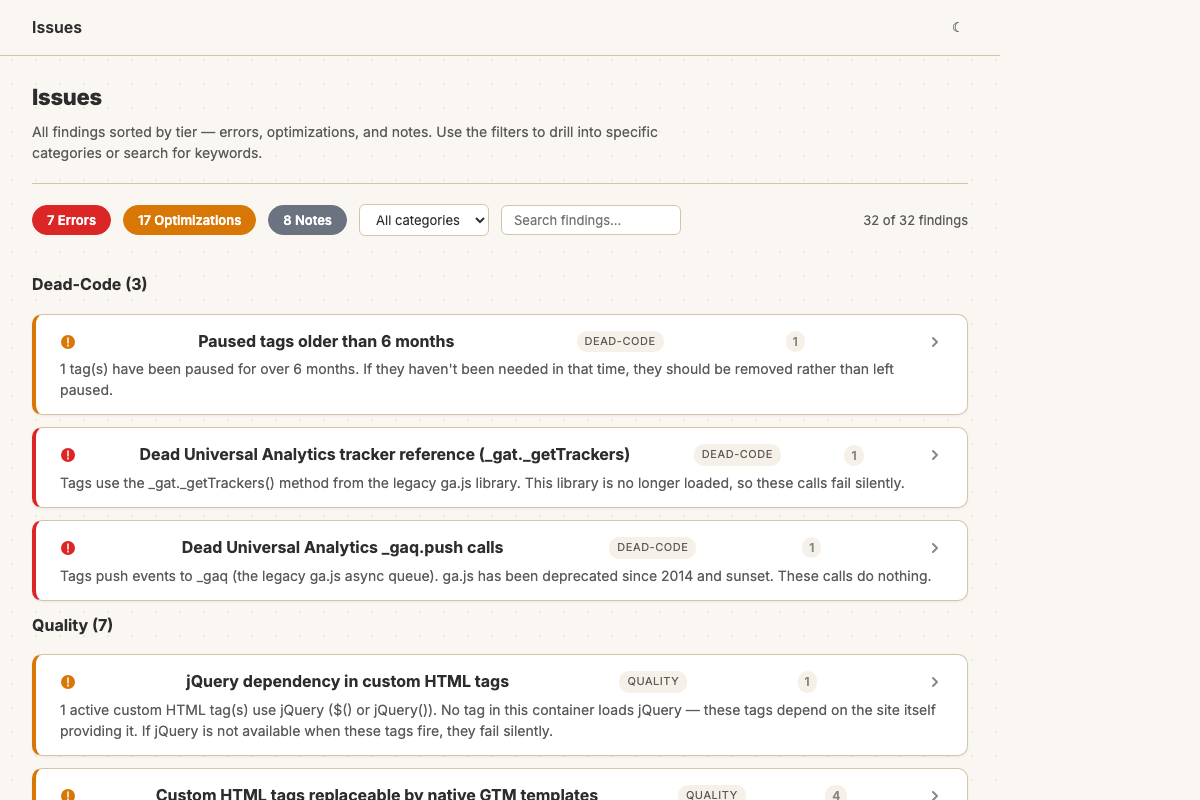
Task: Open the Issues header title
Action: point(57,27)
